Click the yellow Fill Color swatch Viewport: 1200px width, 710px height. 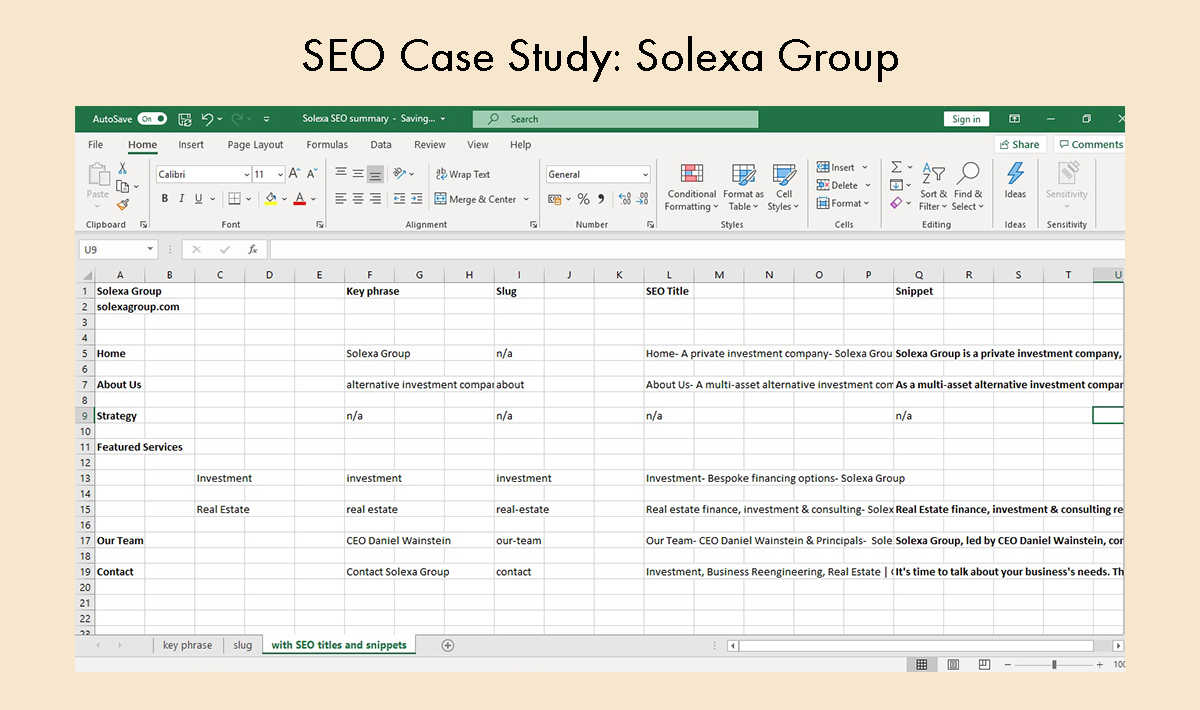pos(271,199)
